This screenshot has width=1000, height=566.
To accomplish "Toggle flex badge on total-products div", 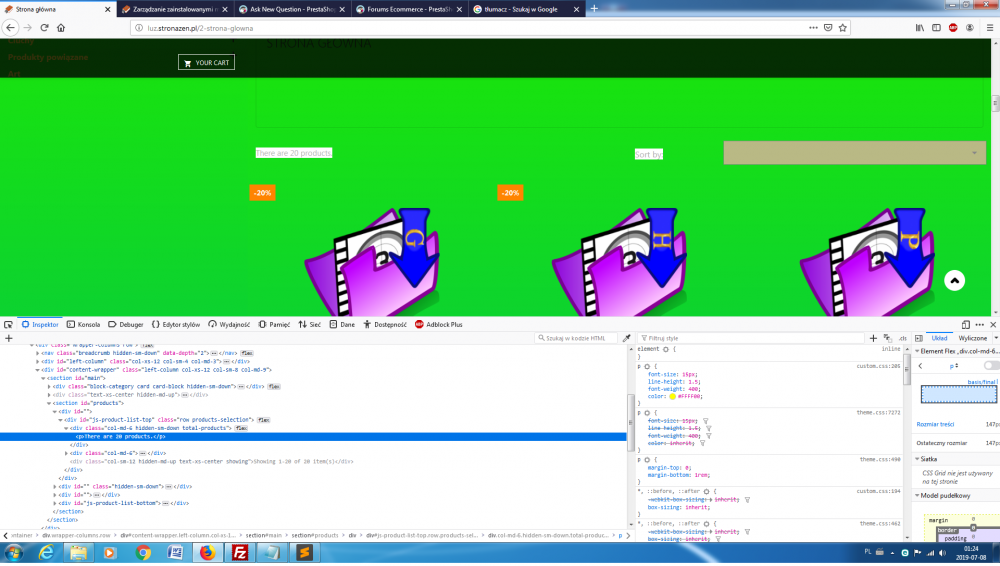I will click(241, 428).
